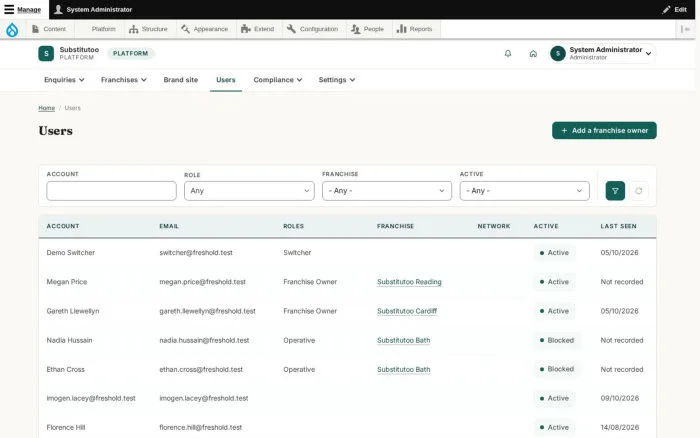
Task: Go to the home icon in the header
Action: tap(533, 54)
